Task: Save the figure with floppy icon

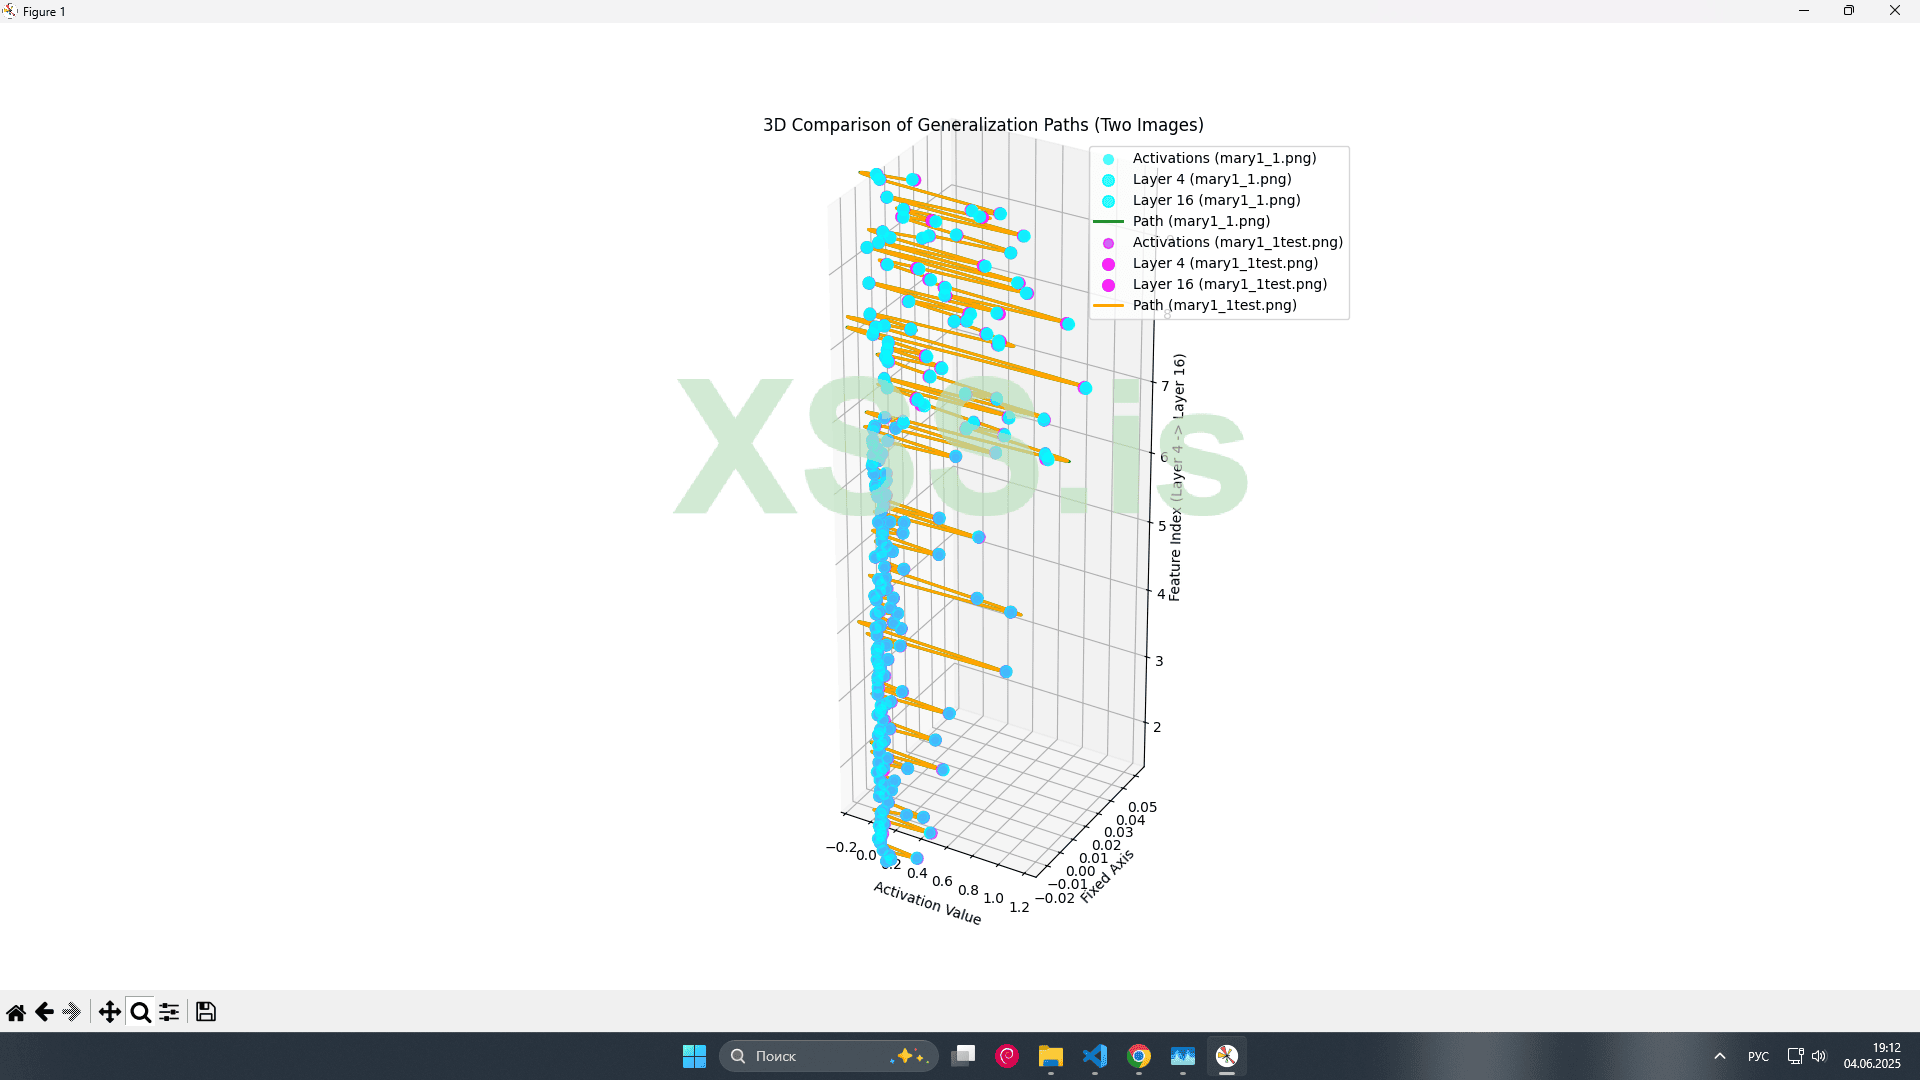Action: point(206,1012)
